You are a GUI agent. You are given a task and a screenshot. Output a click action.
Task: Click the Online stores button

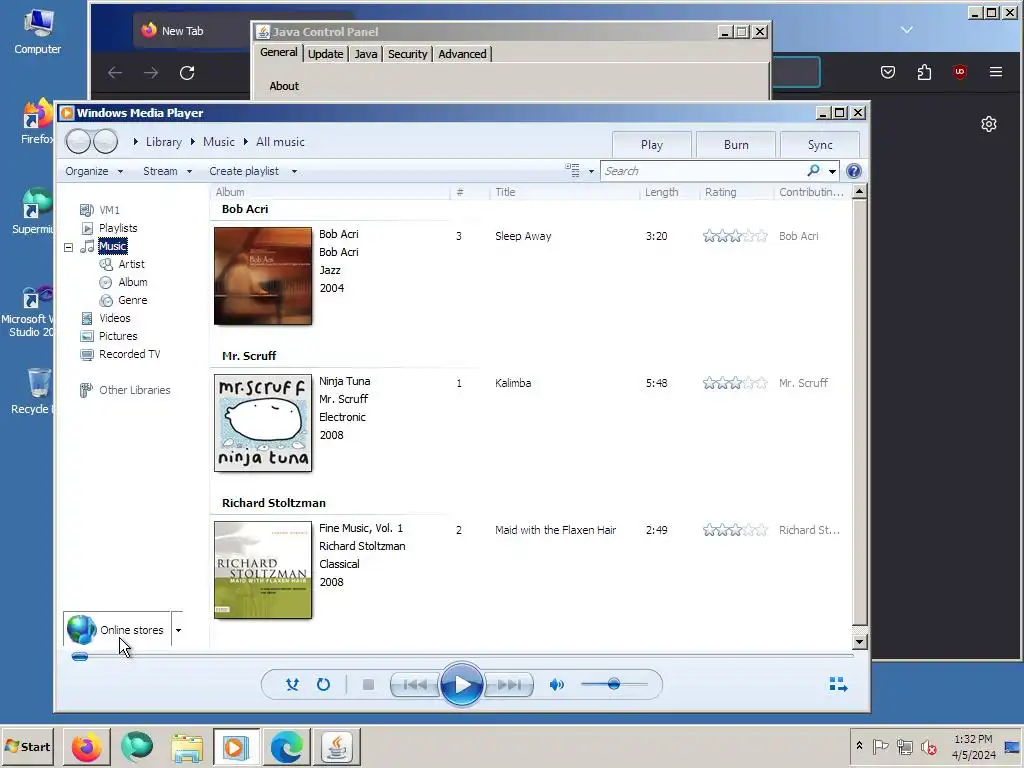click(x=118, y=630)
